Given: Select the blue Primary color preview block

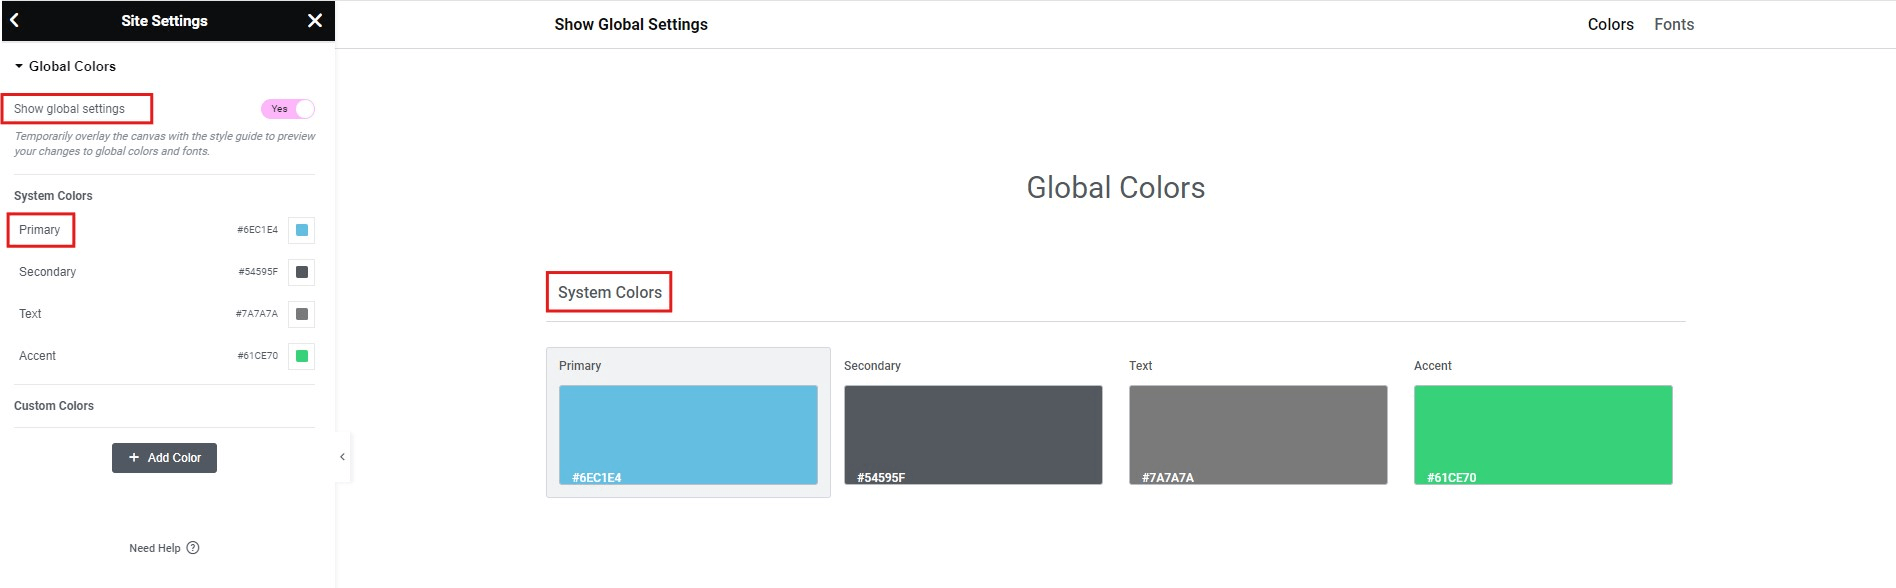Looking at the screenshot, I should tap(688, 435).
